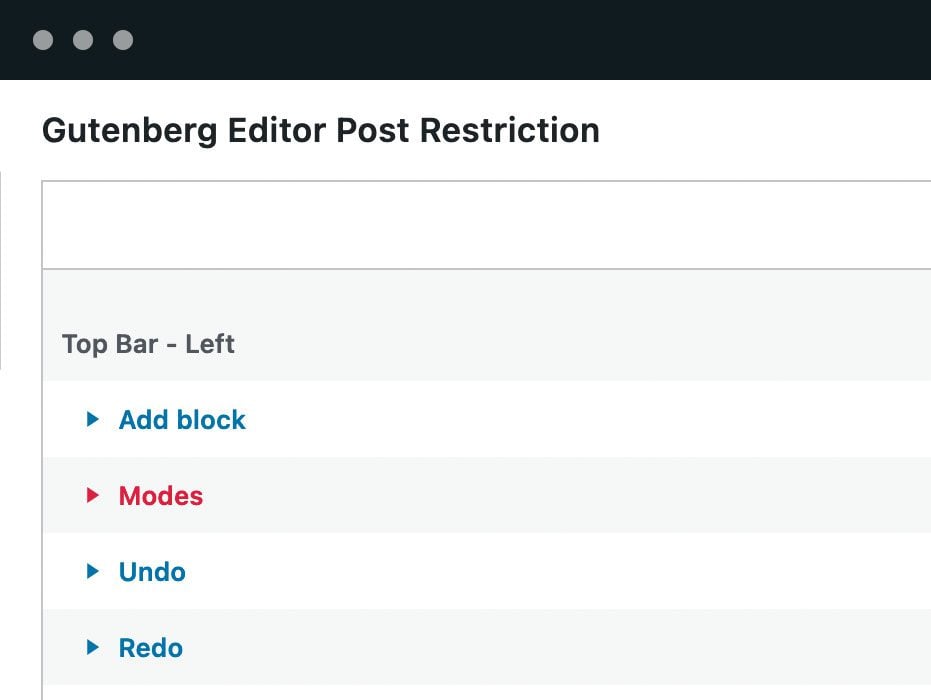Click the middle gray window dot

pos(83,40)
